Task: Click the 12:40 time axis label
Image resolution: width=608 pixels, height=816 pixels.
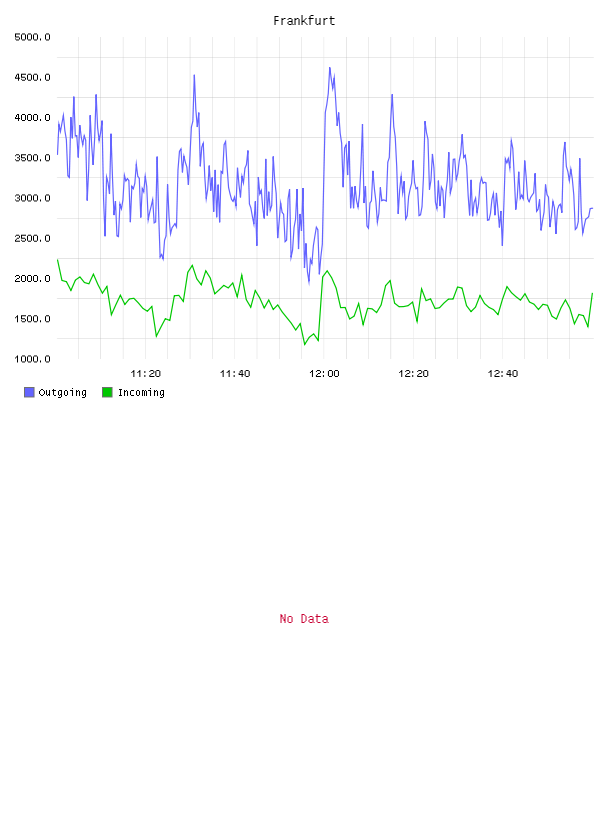Action: (503, 374)
